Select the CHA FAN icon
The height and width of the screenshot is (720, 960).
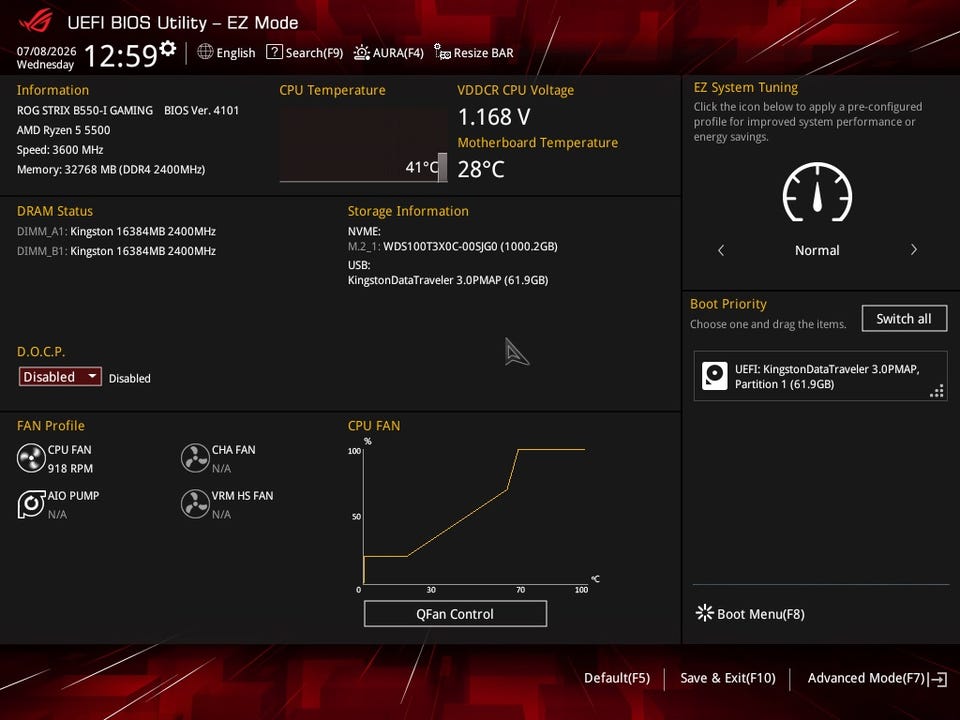[x=195, y=458]
